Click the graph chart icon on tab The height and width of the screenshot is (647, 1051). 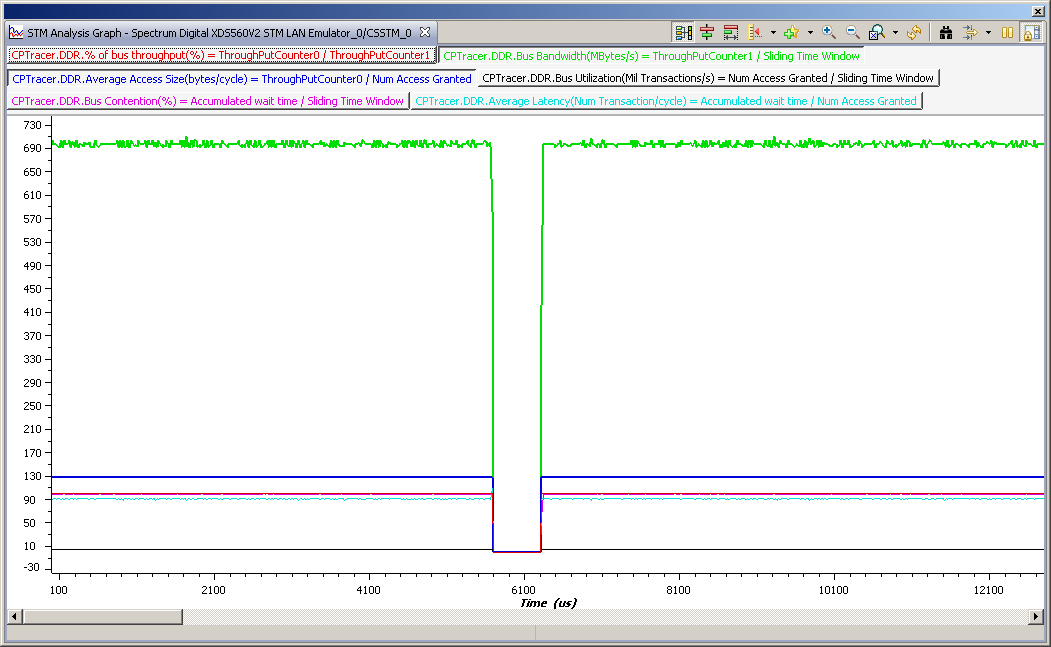[x=16, y=32]
